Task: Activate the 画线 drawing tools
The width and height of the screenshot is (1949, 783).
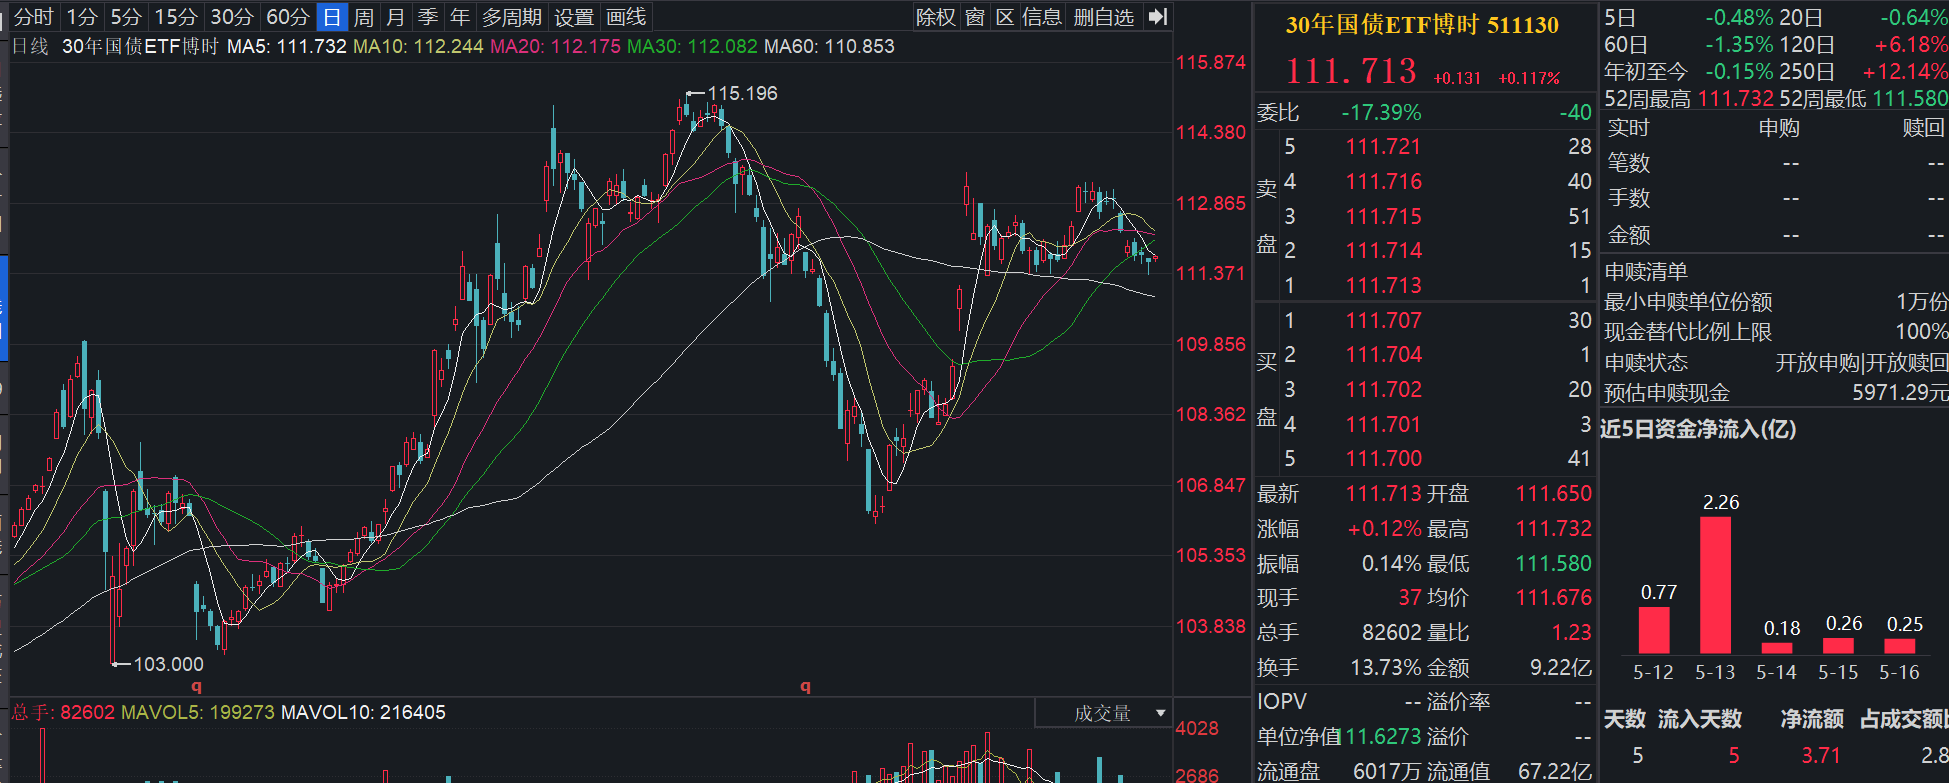Action: (627, 17)
